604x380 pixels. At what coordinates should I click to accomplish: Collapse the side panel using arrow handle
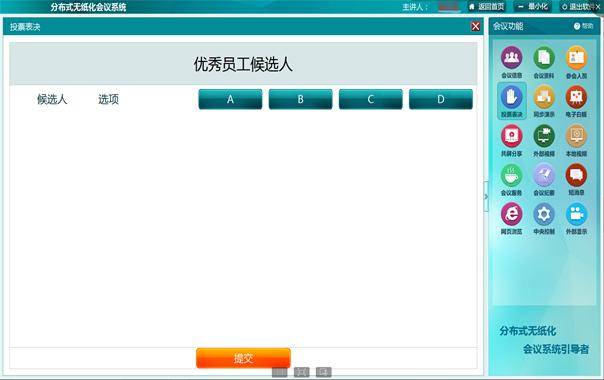click(486, 197)
